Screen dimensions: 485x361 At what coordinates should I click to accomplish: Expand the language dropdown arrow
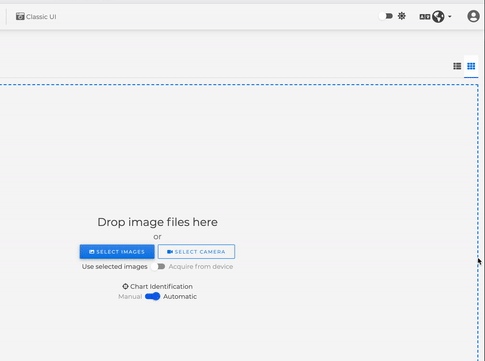click(x=450, y=16)
